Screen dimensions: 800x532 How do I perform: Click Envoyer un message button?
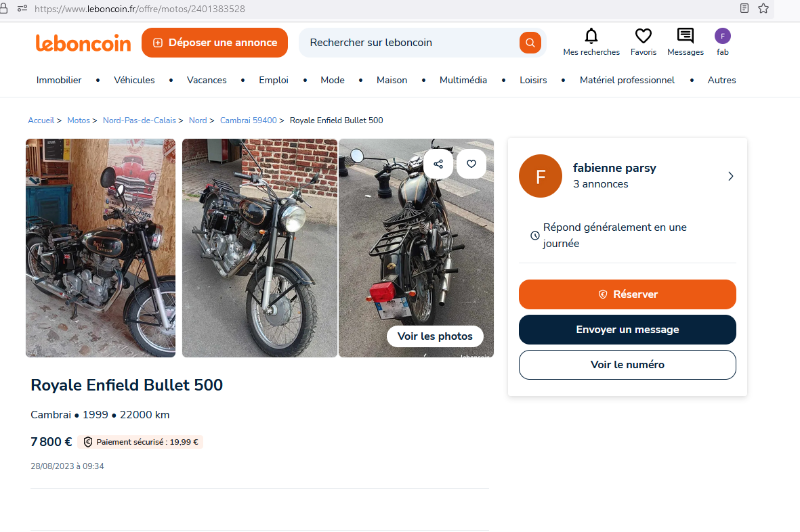(x=627, y=330)
